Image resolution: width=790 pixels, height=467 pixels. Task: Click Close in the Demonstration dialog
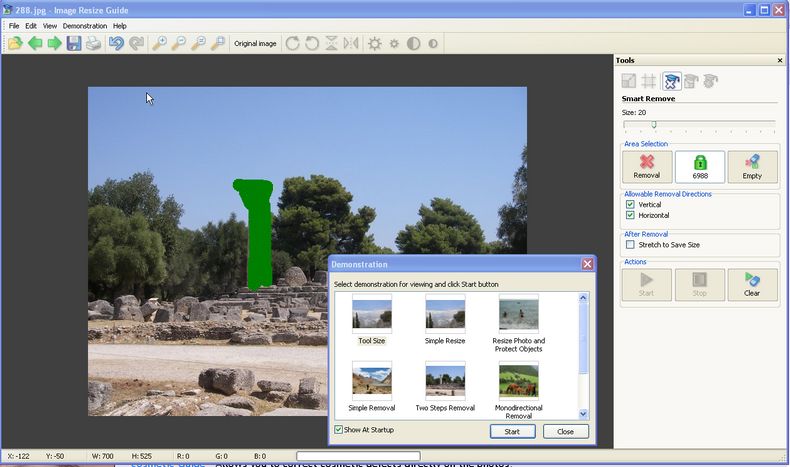tap(565, 432)
